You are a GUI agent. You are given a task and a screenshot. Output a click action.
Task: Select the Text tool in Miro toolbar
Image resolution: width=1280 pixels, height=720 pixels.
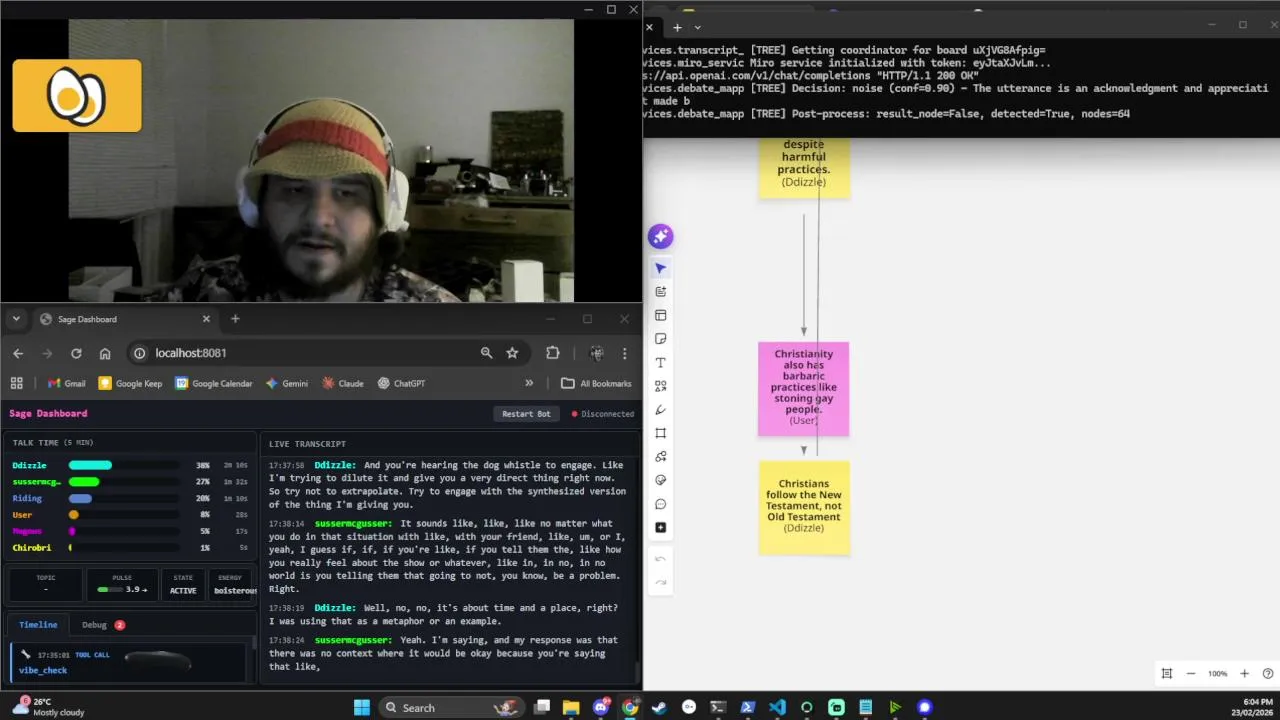pos(660,363)
